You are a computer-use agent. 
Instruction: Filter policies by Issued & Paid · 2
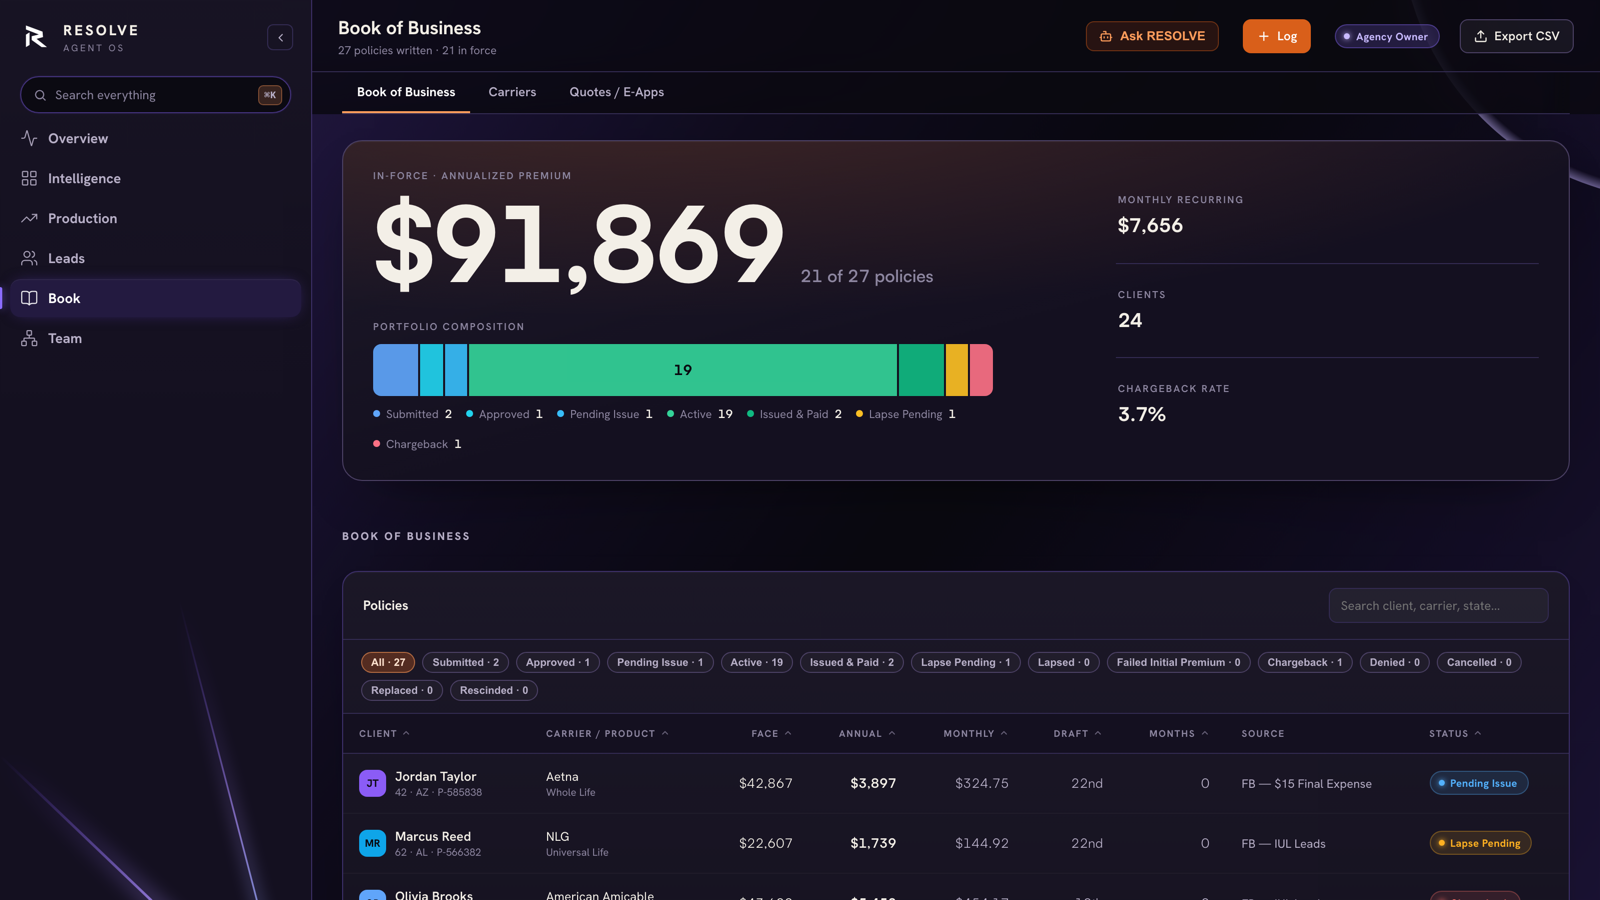tap(852, 662)
